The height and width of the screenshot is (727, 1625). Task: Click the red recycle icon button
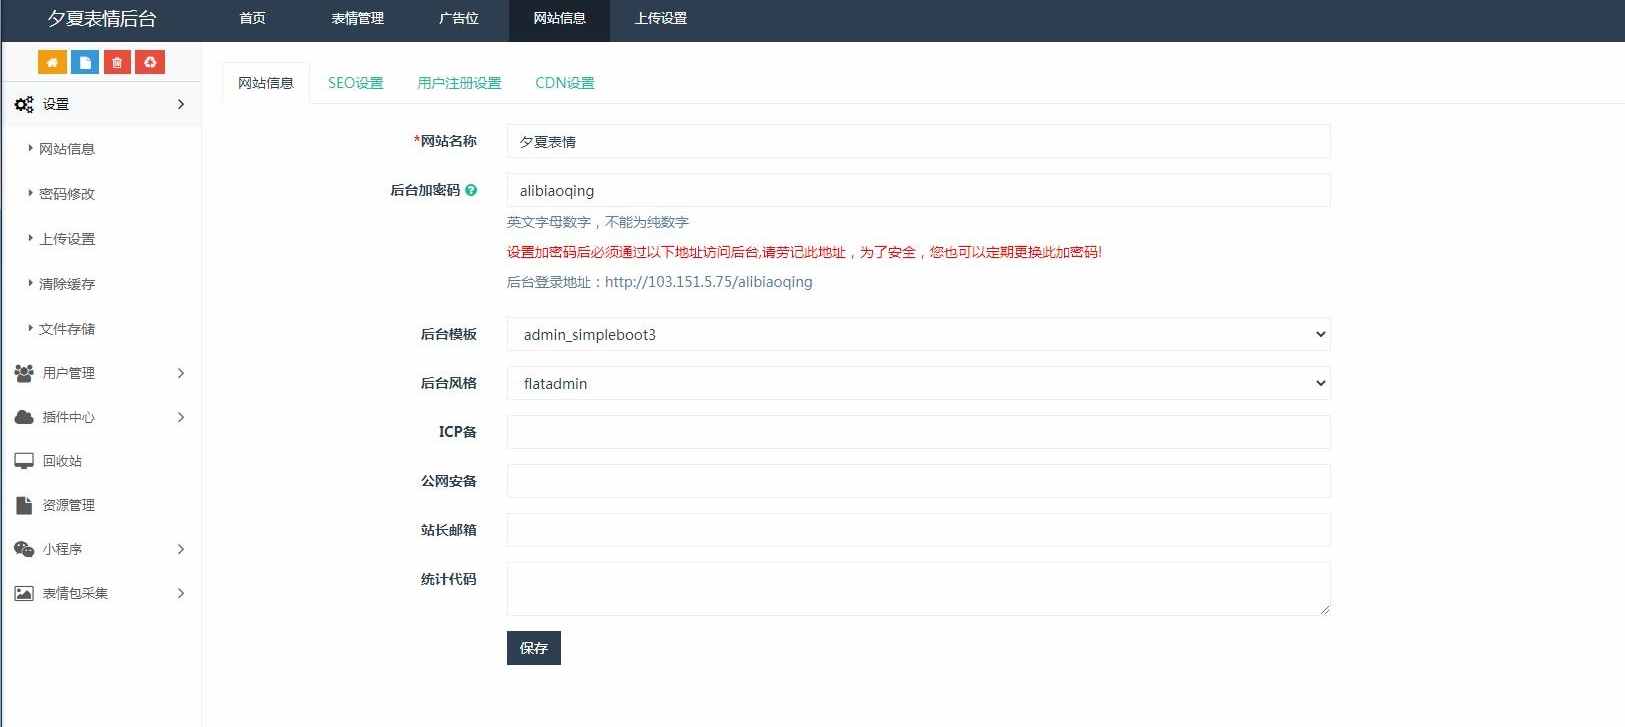pyautogui.click(x=150, y=62)
